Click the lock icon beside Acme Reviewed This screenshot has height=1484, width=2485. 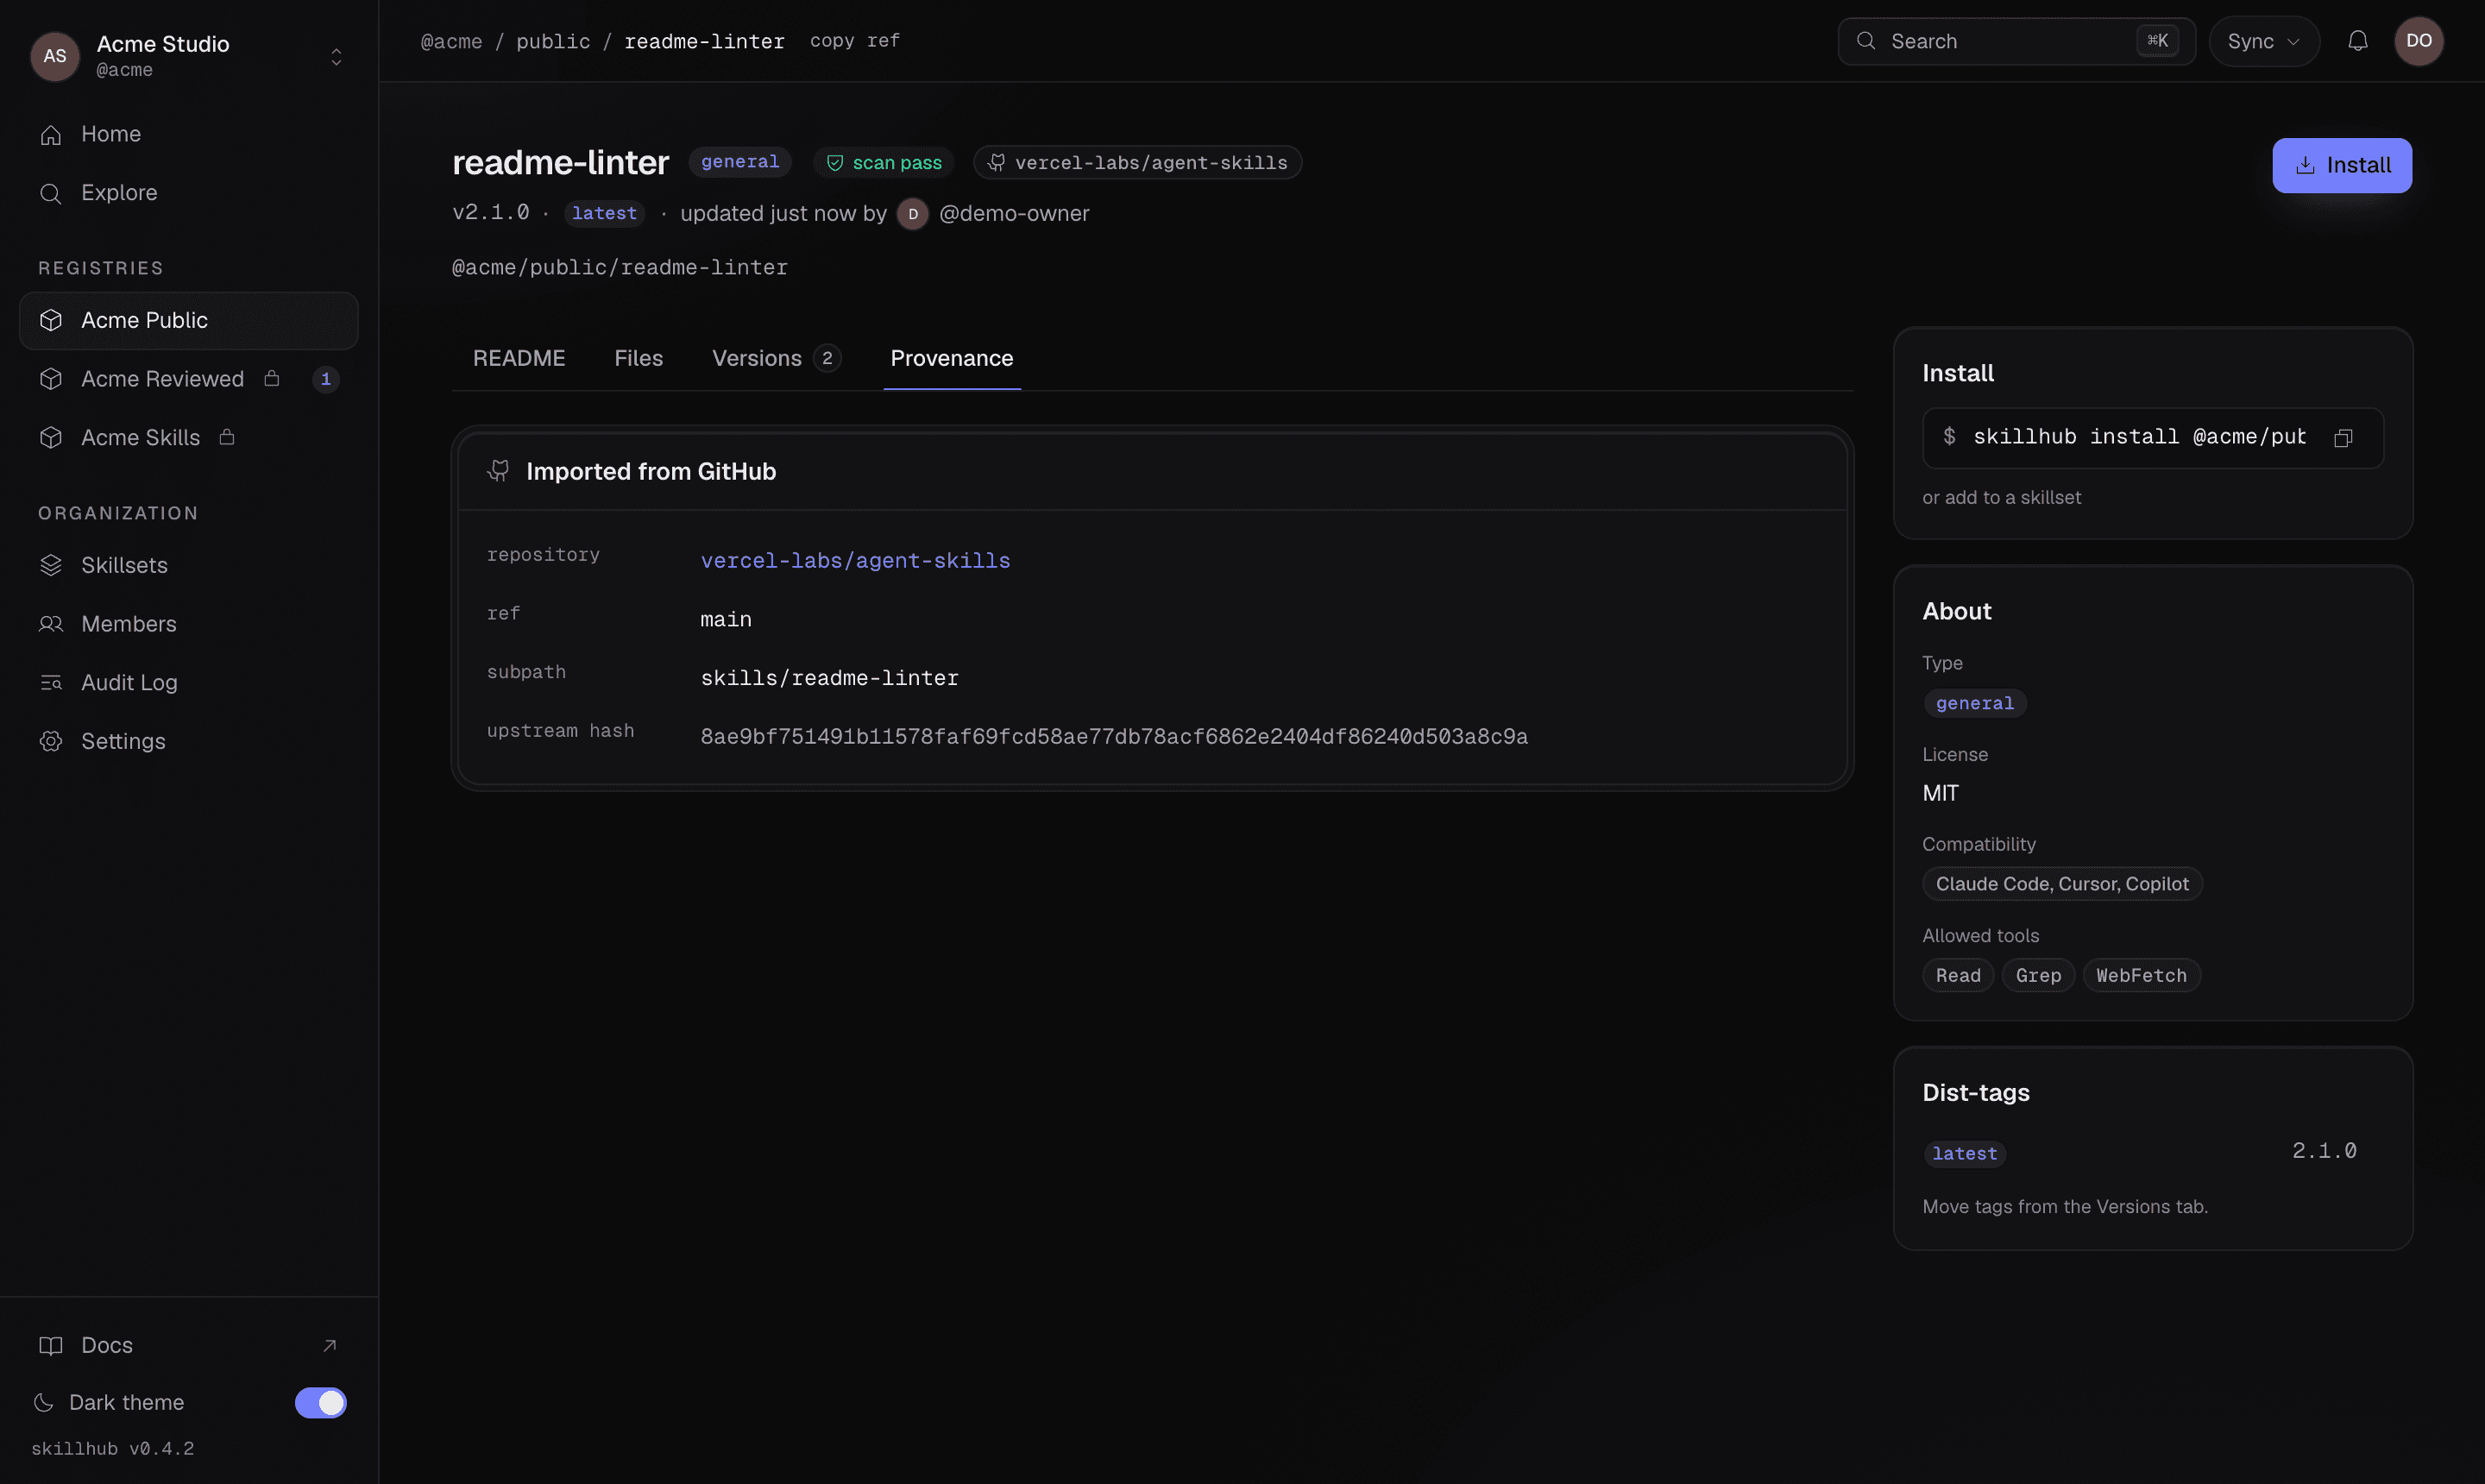(x=271, y=378)
